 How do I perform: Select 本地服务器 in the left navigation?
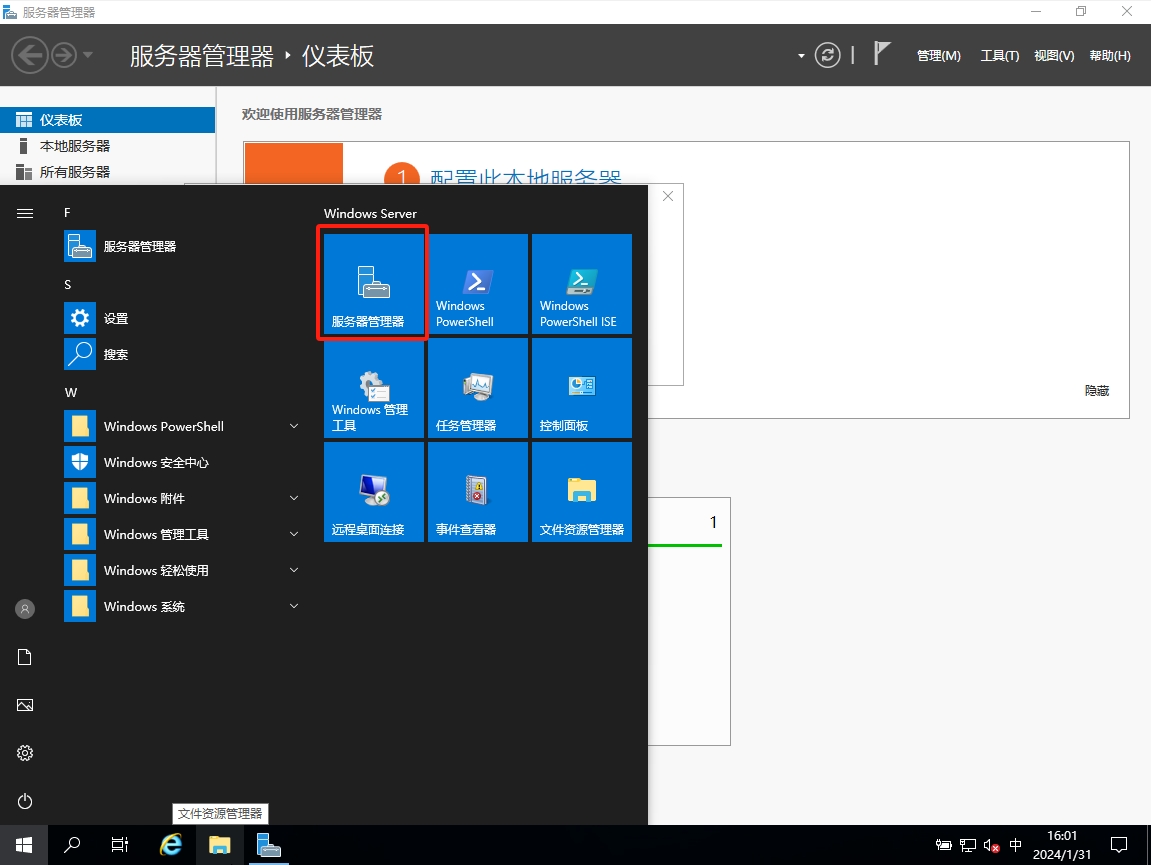[x=75, y=146]
